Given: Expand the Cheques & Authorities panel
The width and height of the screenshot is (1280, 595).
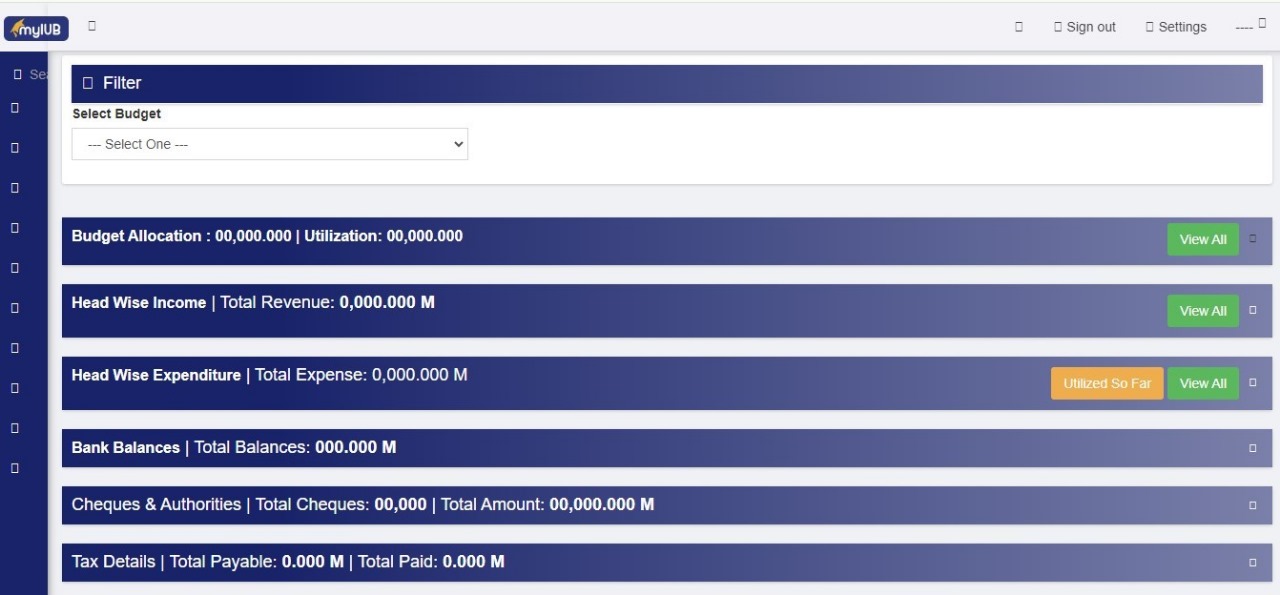Looking at the screenshot, I should 1253,505.
